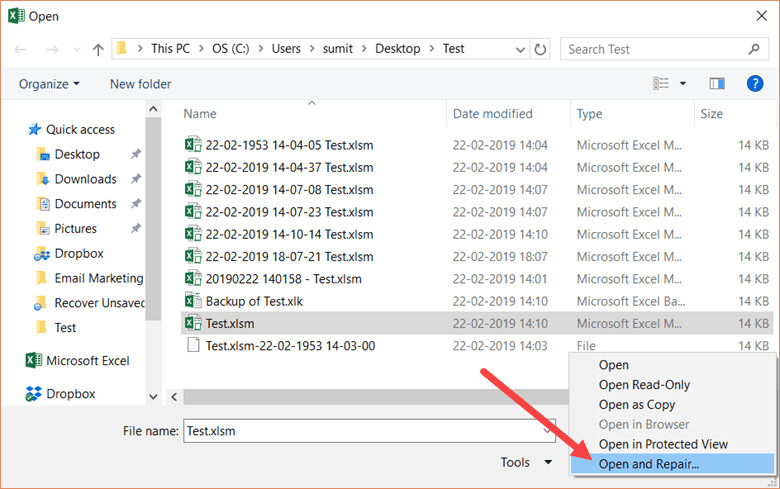Open the Tools dropdown
The image size is (780, 489).
click(x=526, y=462)
